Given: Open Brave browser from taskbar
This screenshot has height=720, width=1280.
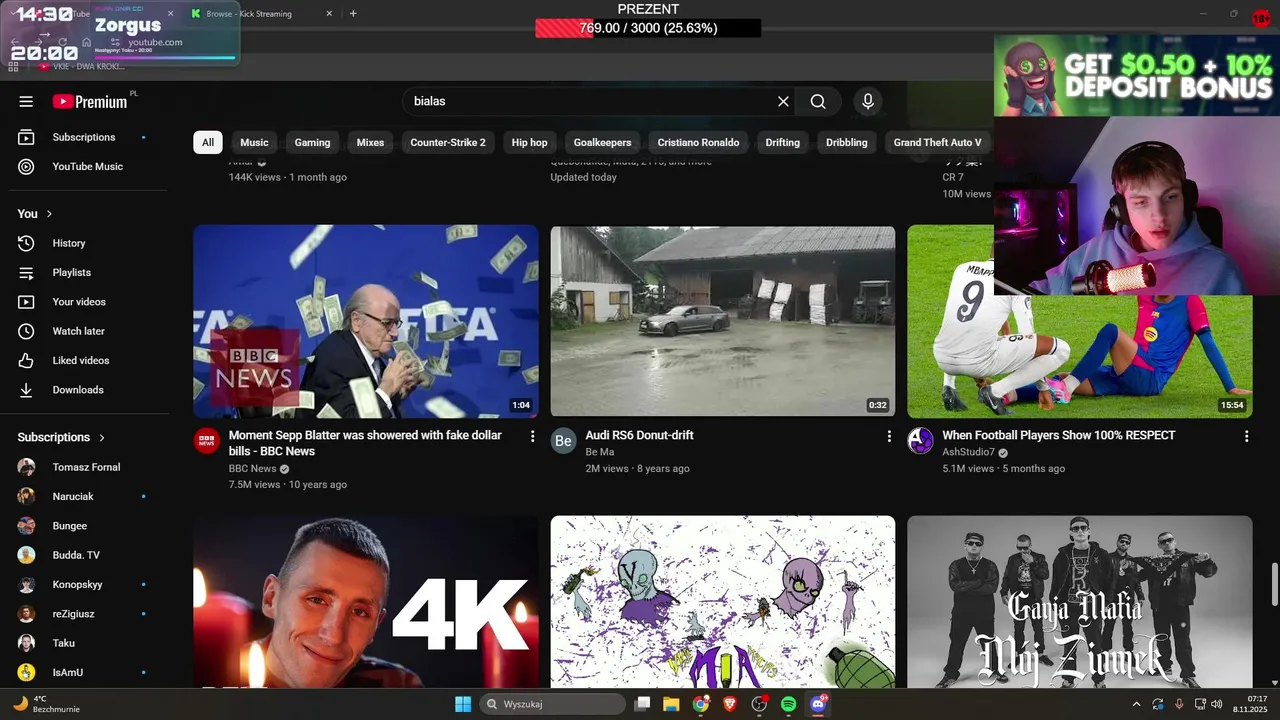Looking at the screenshot, I should click(729, 704).
